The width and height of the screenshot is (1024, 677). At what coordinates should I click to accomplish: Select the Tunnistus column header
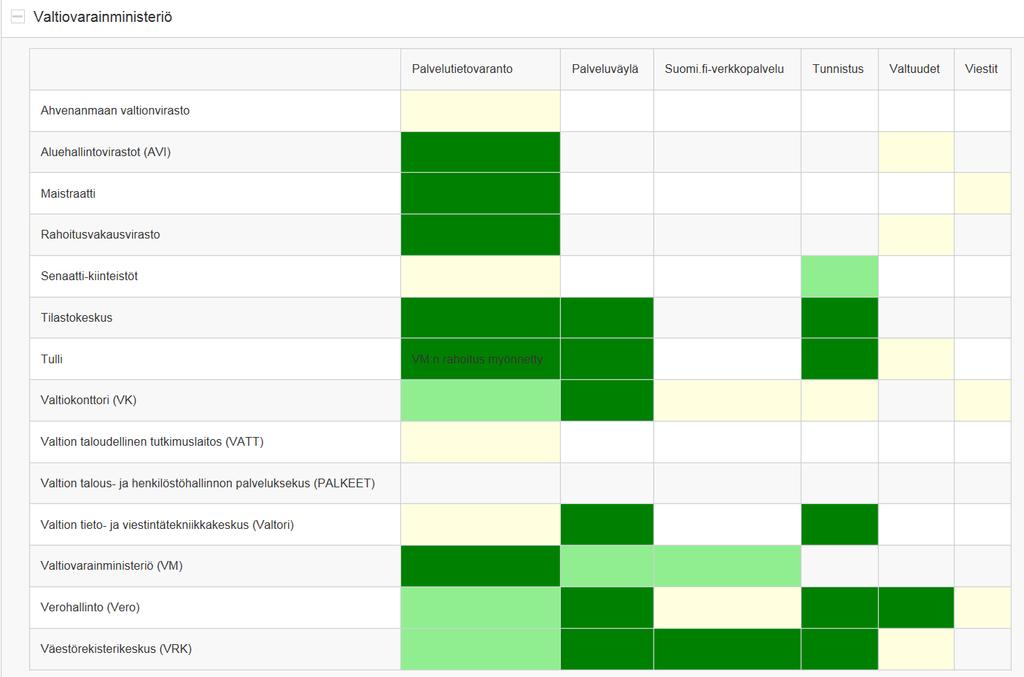pyautogui.click(x=838, y=69)
